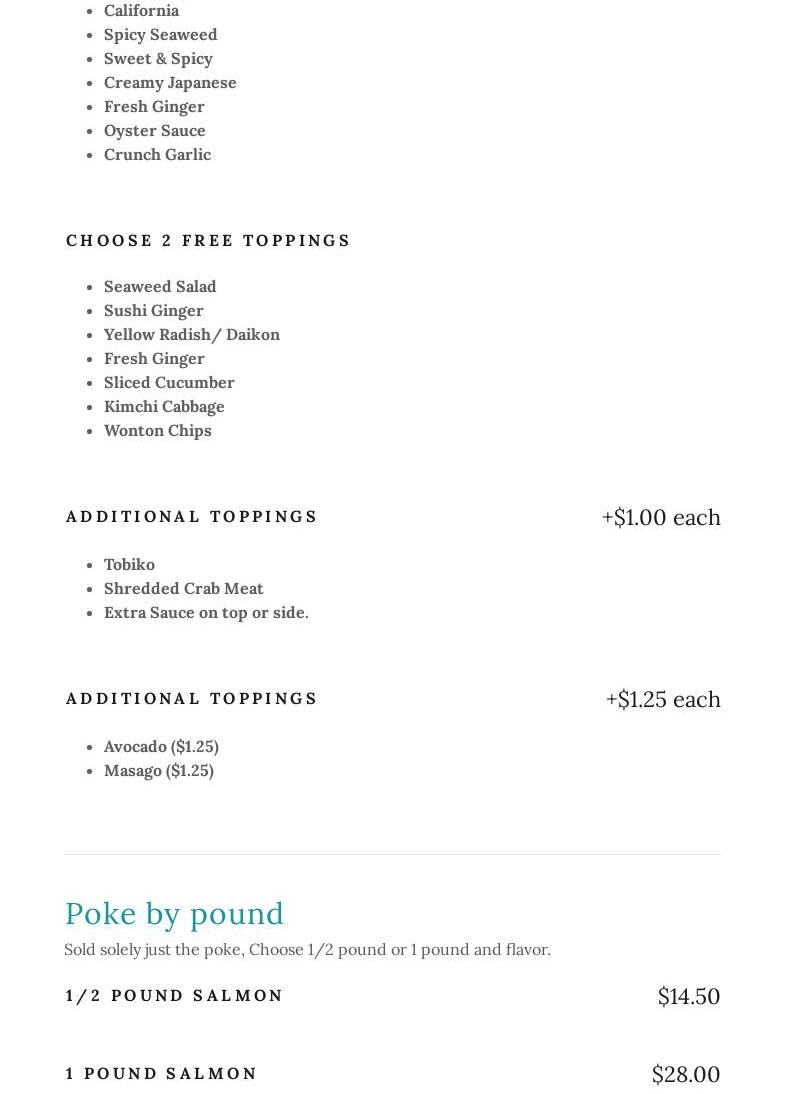
Task: Choose the Creamy Japanese sauce item
Action: point(170,82)
